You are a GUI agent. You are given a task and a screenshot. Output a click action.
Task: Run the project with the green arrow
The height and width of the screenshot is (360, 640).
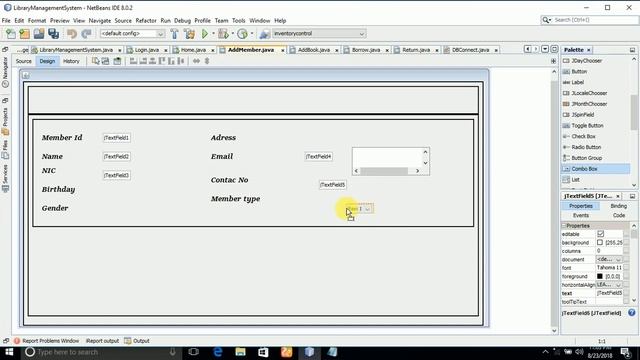click(x=205, y=34)
